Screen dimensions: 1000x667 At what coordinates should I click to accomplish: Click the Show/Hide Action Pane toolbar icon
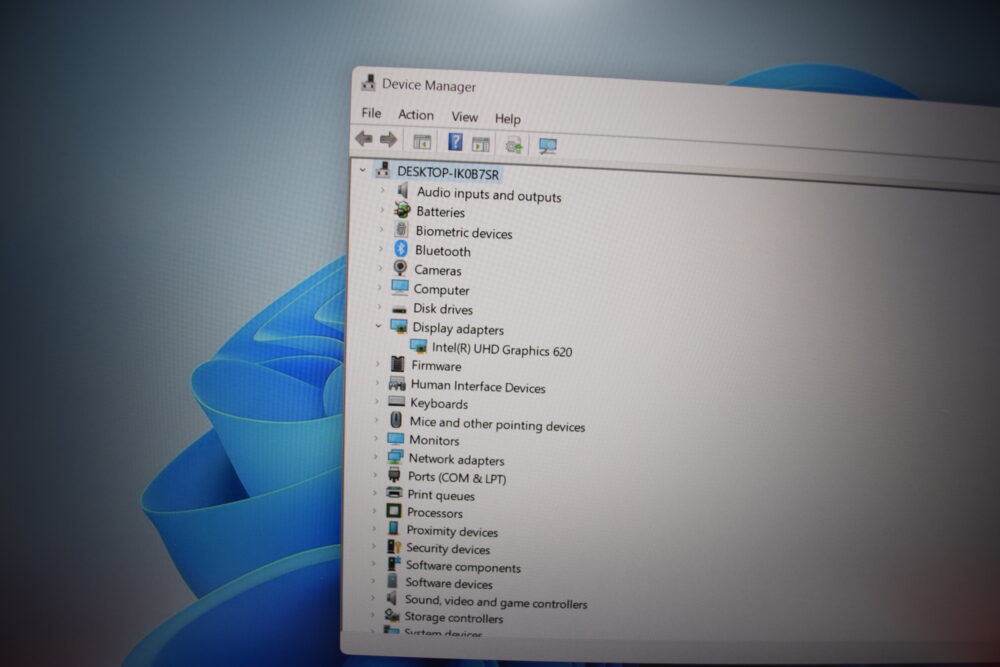point(481,144)
